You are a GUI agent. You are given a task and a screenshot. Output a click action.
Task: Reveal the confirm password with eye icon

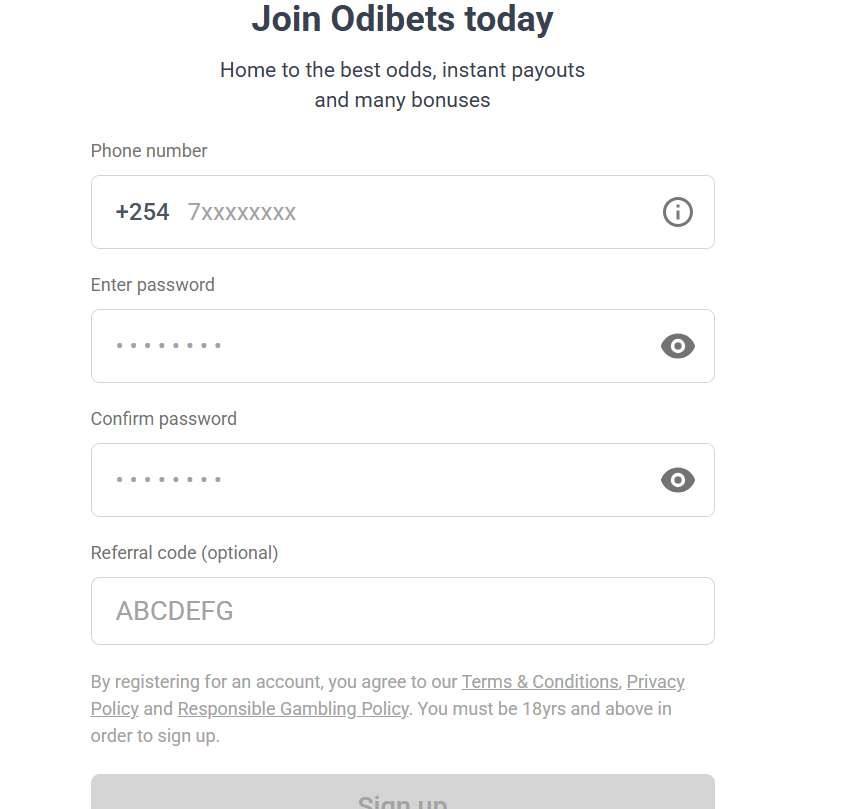click(677, 480)
